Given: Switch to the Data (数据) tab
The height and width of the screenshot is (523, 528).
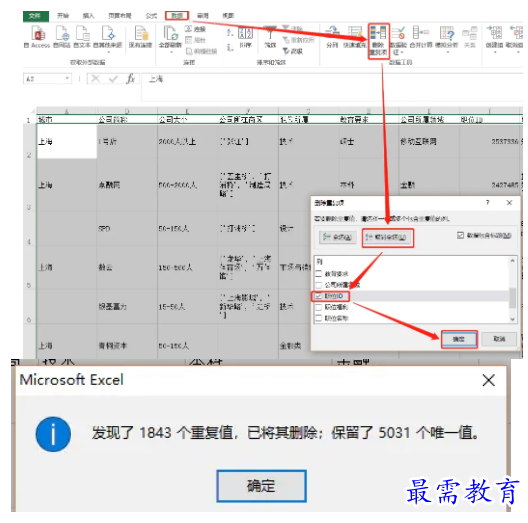Looking at the screenshot, I should 177,15.
